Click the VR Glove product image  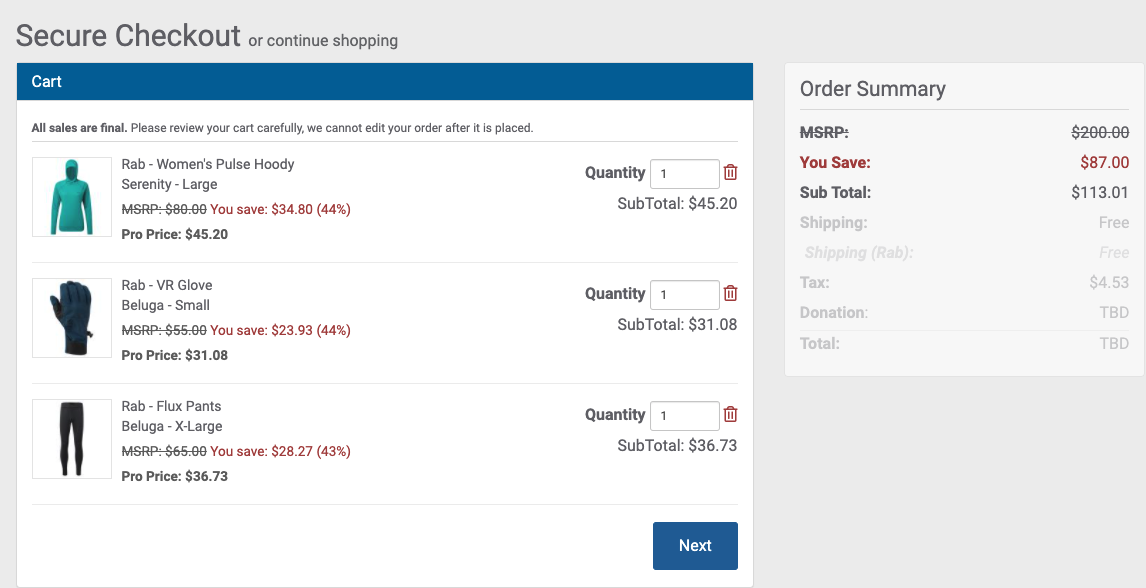[72, 318]
